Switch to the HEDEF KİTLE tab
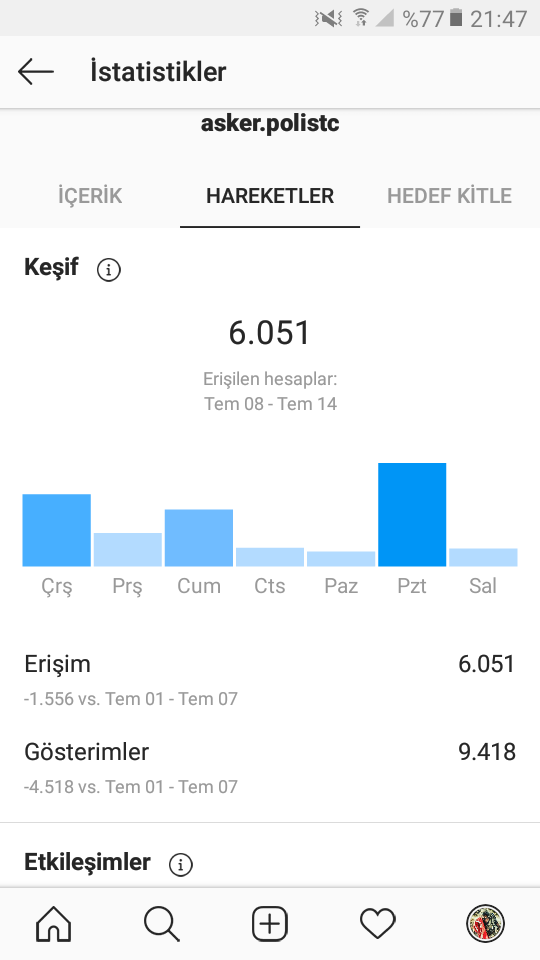The image size is (540, 960). tap(449, 196)
